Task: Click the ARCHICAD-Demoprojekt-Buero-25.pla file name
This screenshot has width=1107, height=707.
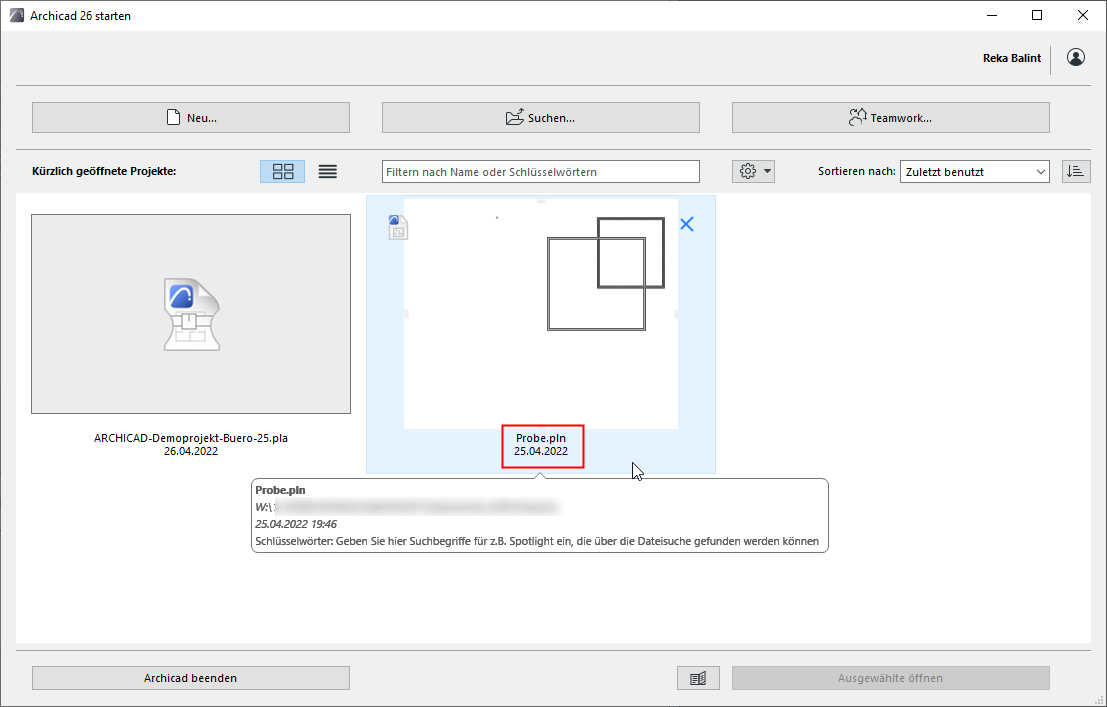Action: pyautogui.click(x=191, y=438)
